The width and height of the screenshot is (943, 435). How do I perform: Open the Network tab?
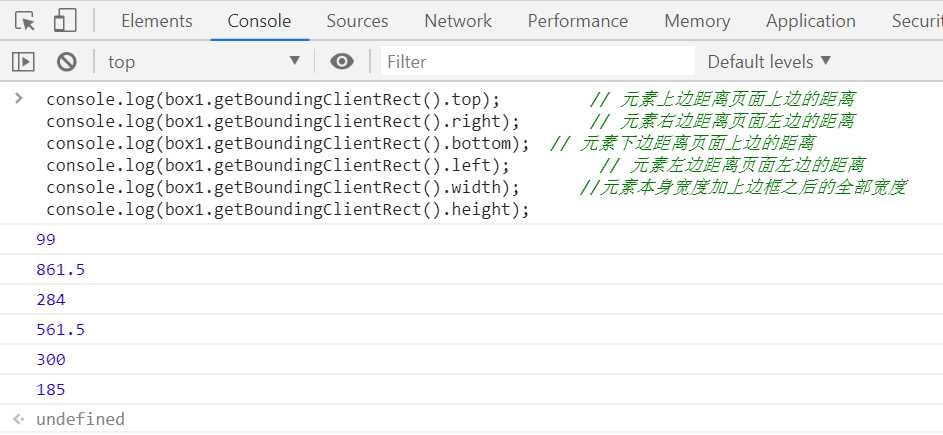[x=458, y=21]
